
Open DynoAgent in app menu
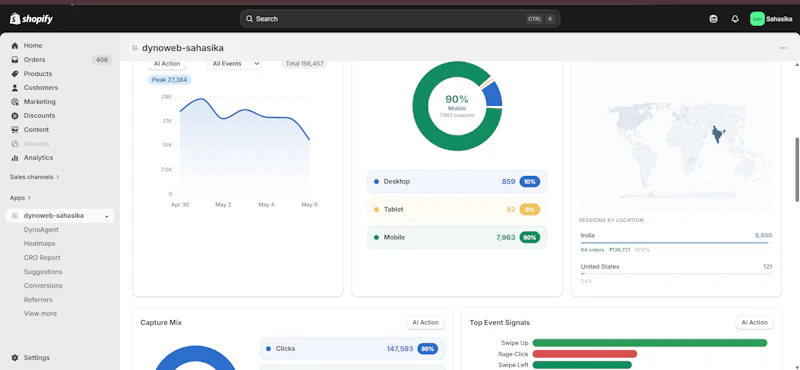[41, 230]
